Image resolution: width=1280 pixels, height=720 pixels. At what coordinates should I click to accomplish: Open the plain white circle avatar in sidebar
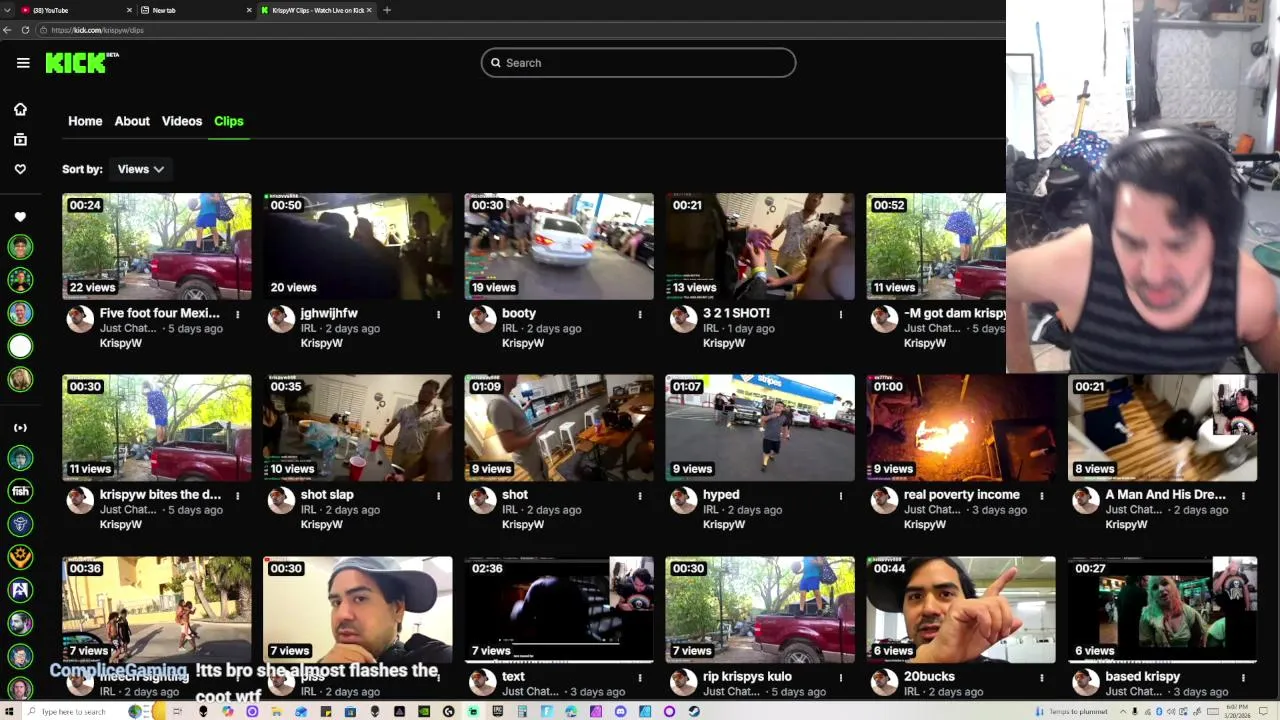click(20, 346)
